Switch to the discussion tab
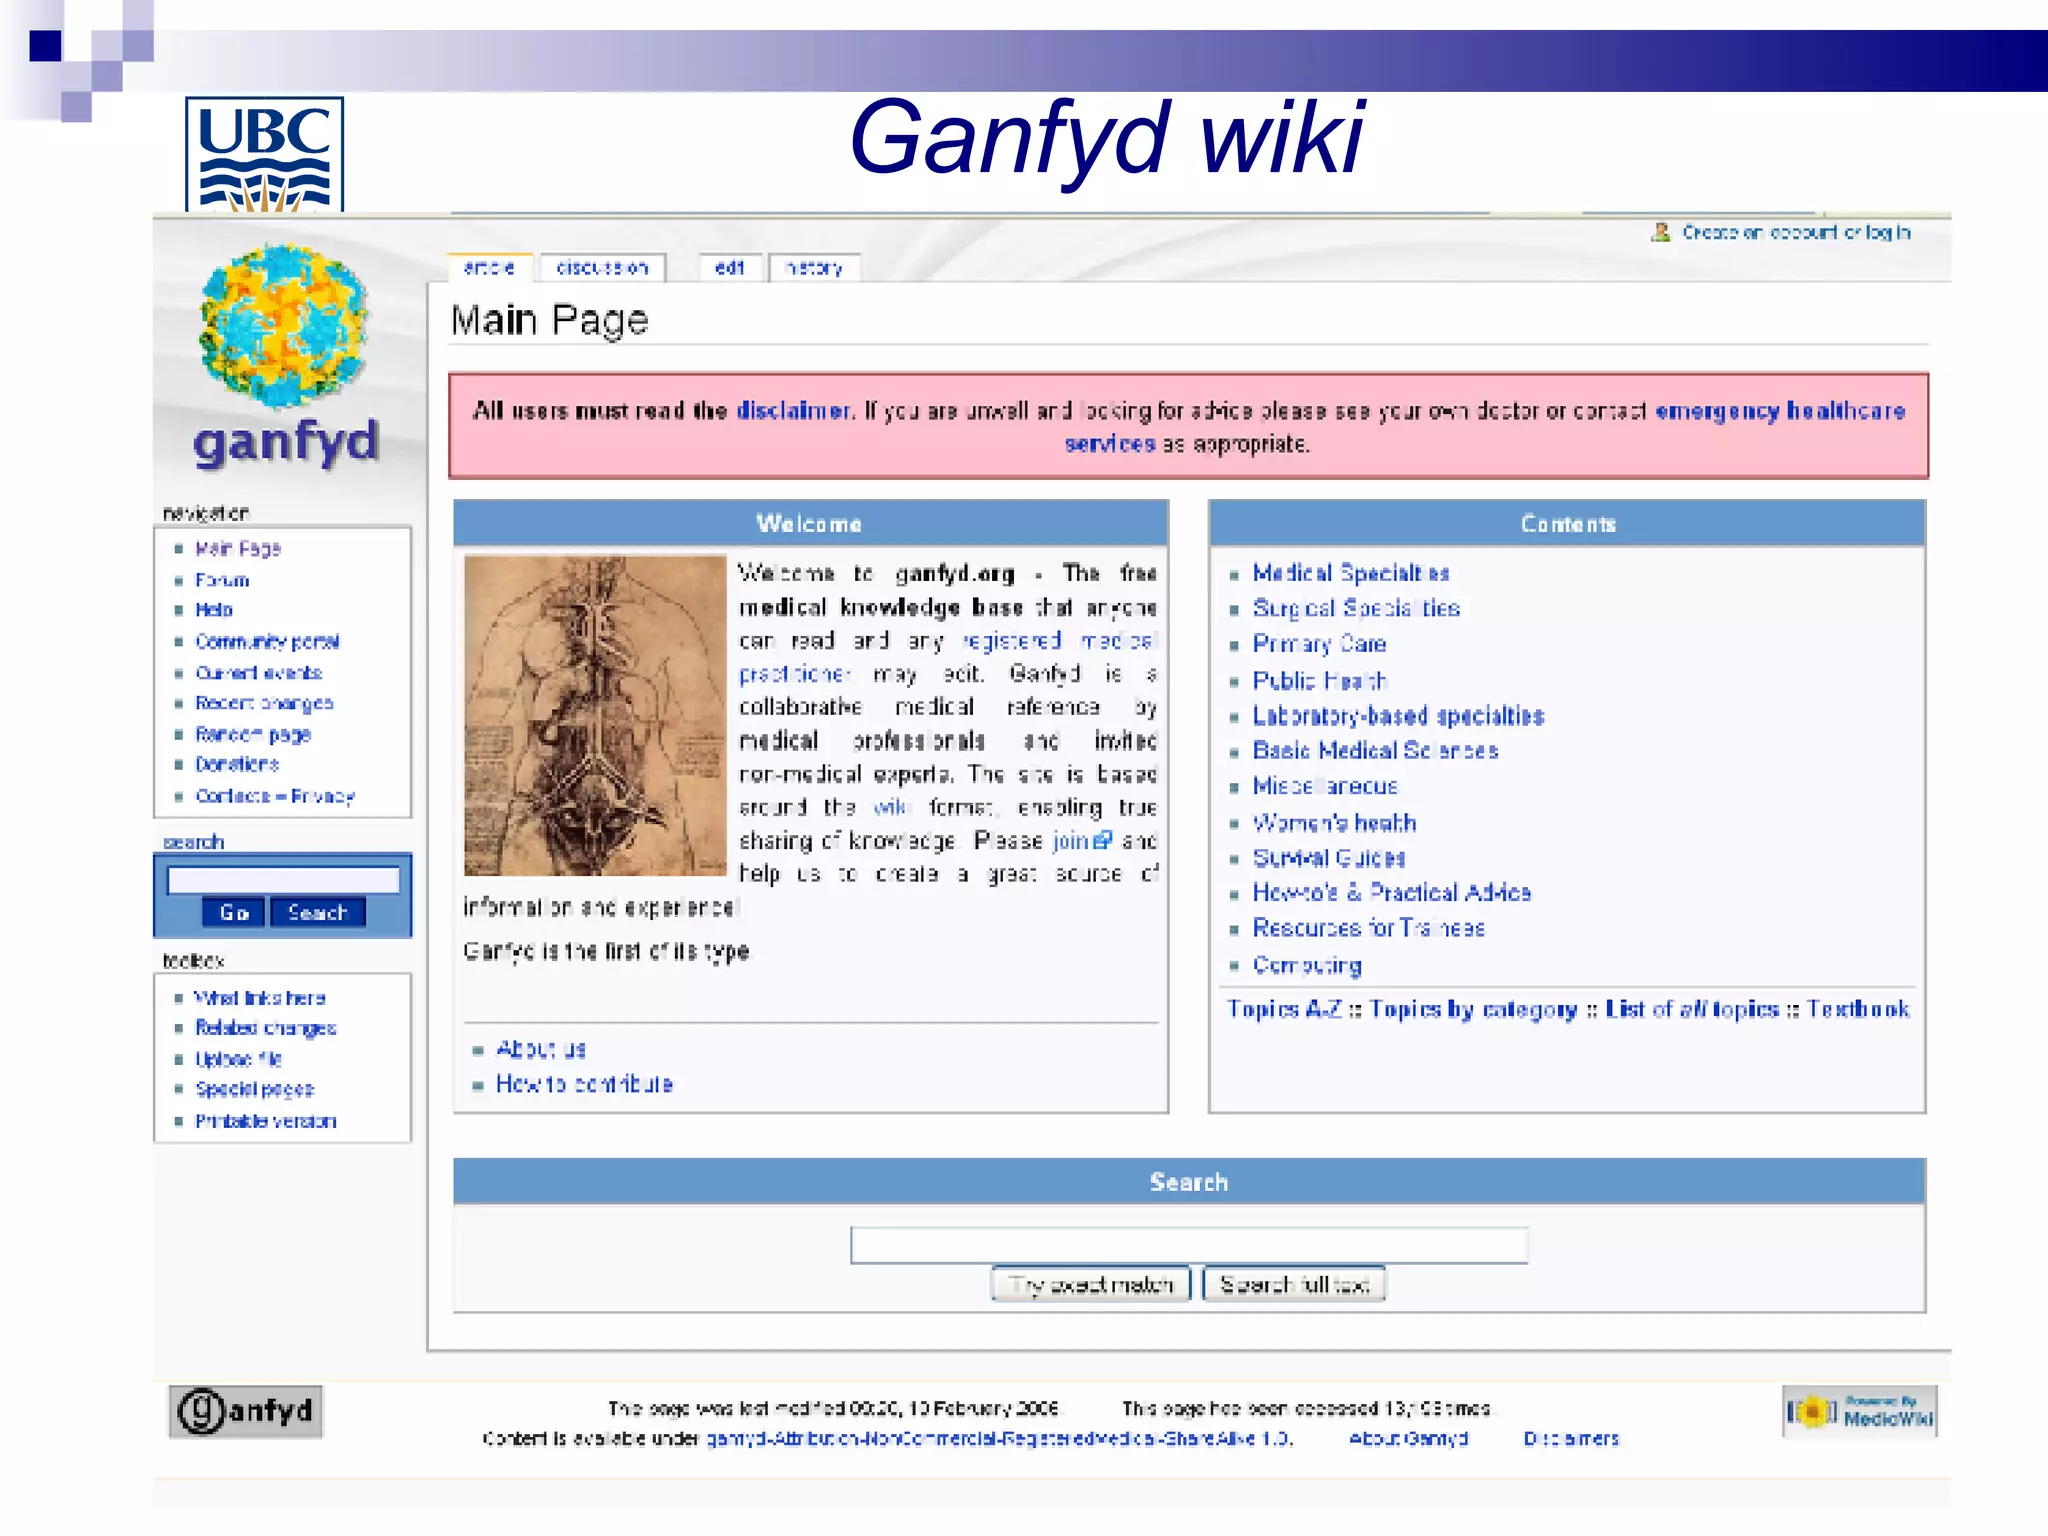 [602, 268]
